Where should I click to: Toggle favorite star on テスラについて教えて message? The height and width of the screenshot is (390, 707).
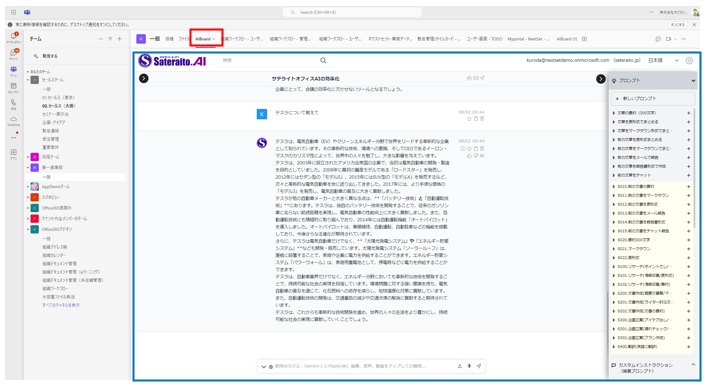(x=469, y=119)
